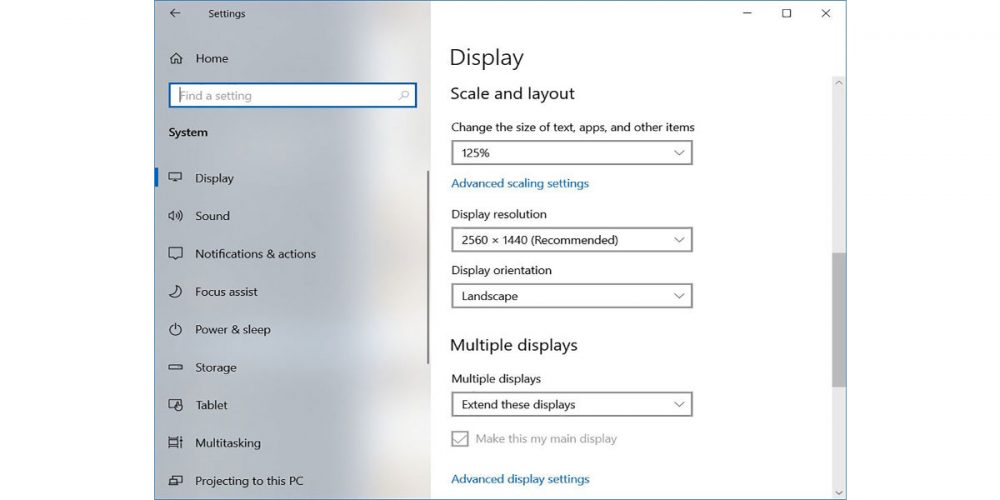Click the Home icon in sidebar
This screenshot has width=1000, height=500.
coord(177,59)
